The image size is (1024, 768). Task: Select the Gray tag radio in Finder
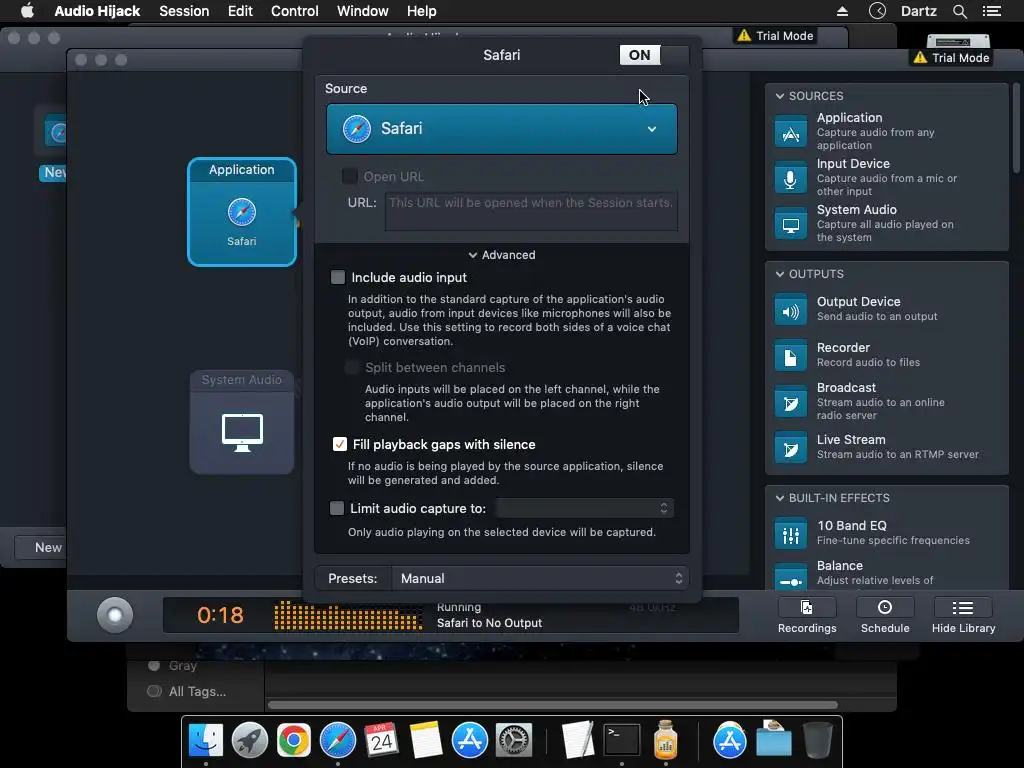point(154,665)
